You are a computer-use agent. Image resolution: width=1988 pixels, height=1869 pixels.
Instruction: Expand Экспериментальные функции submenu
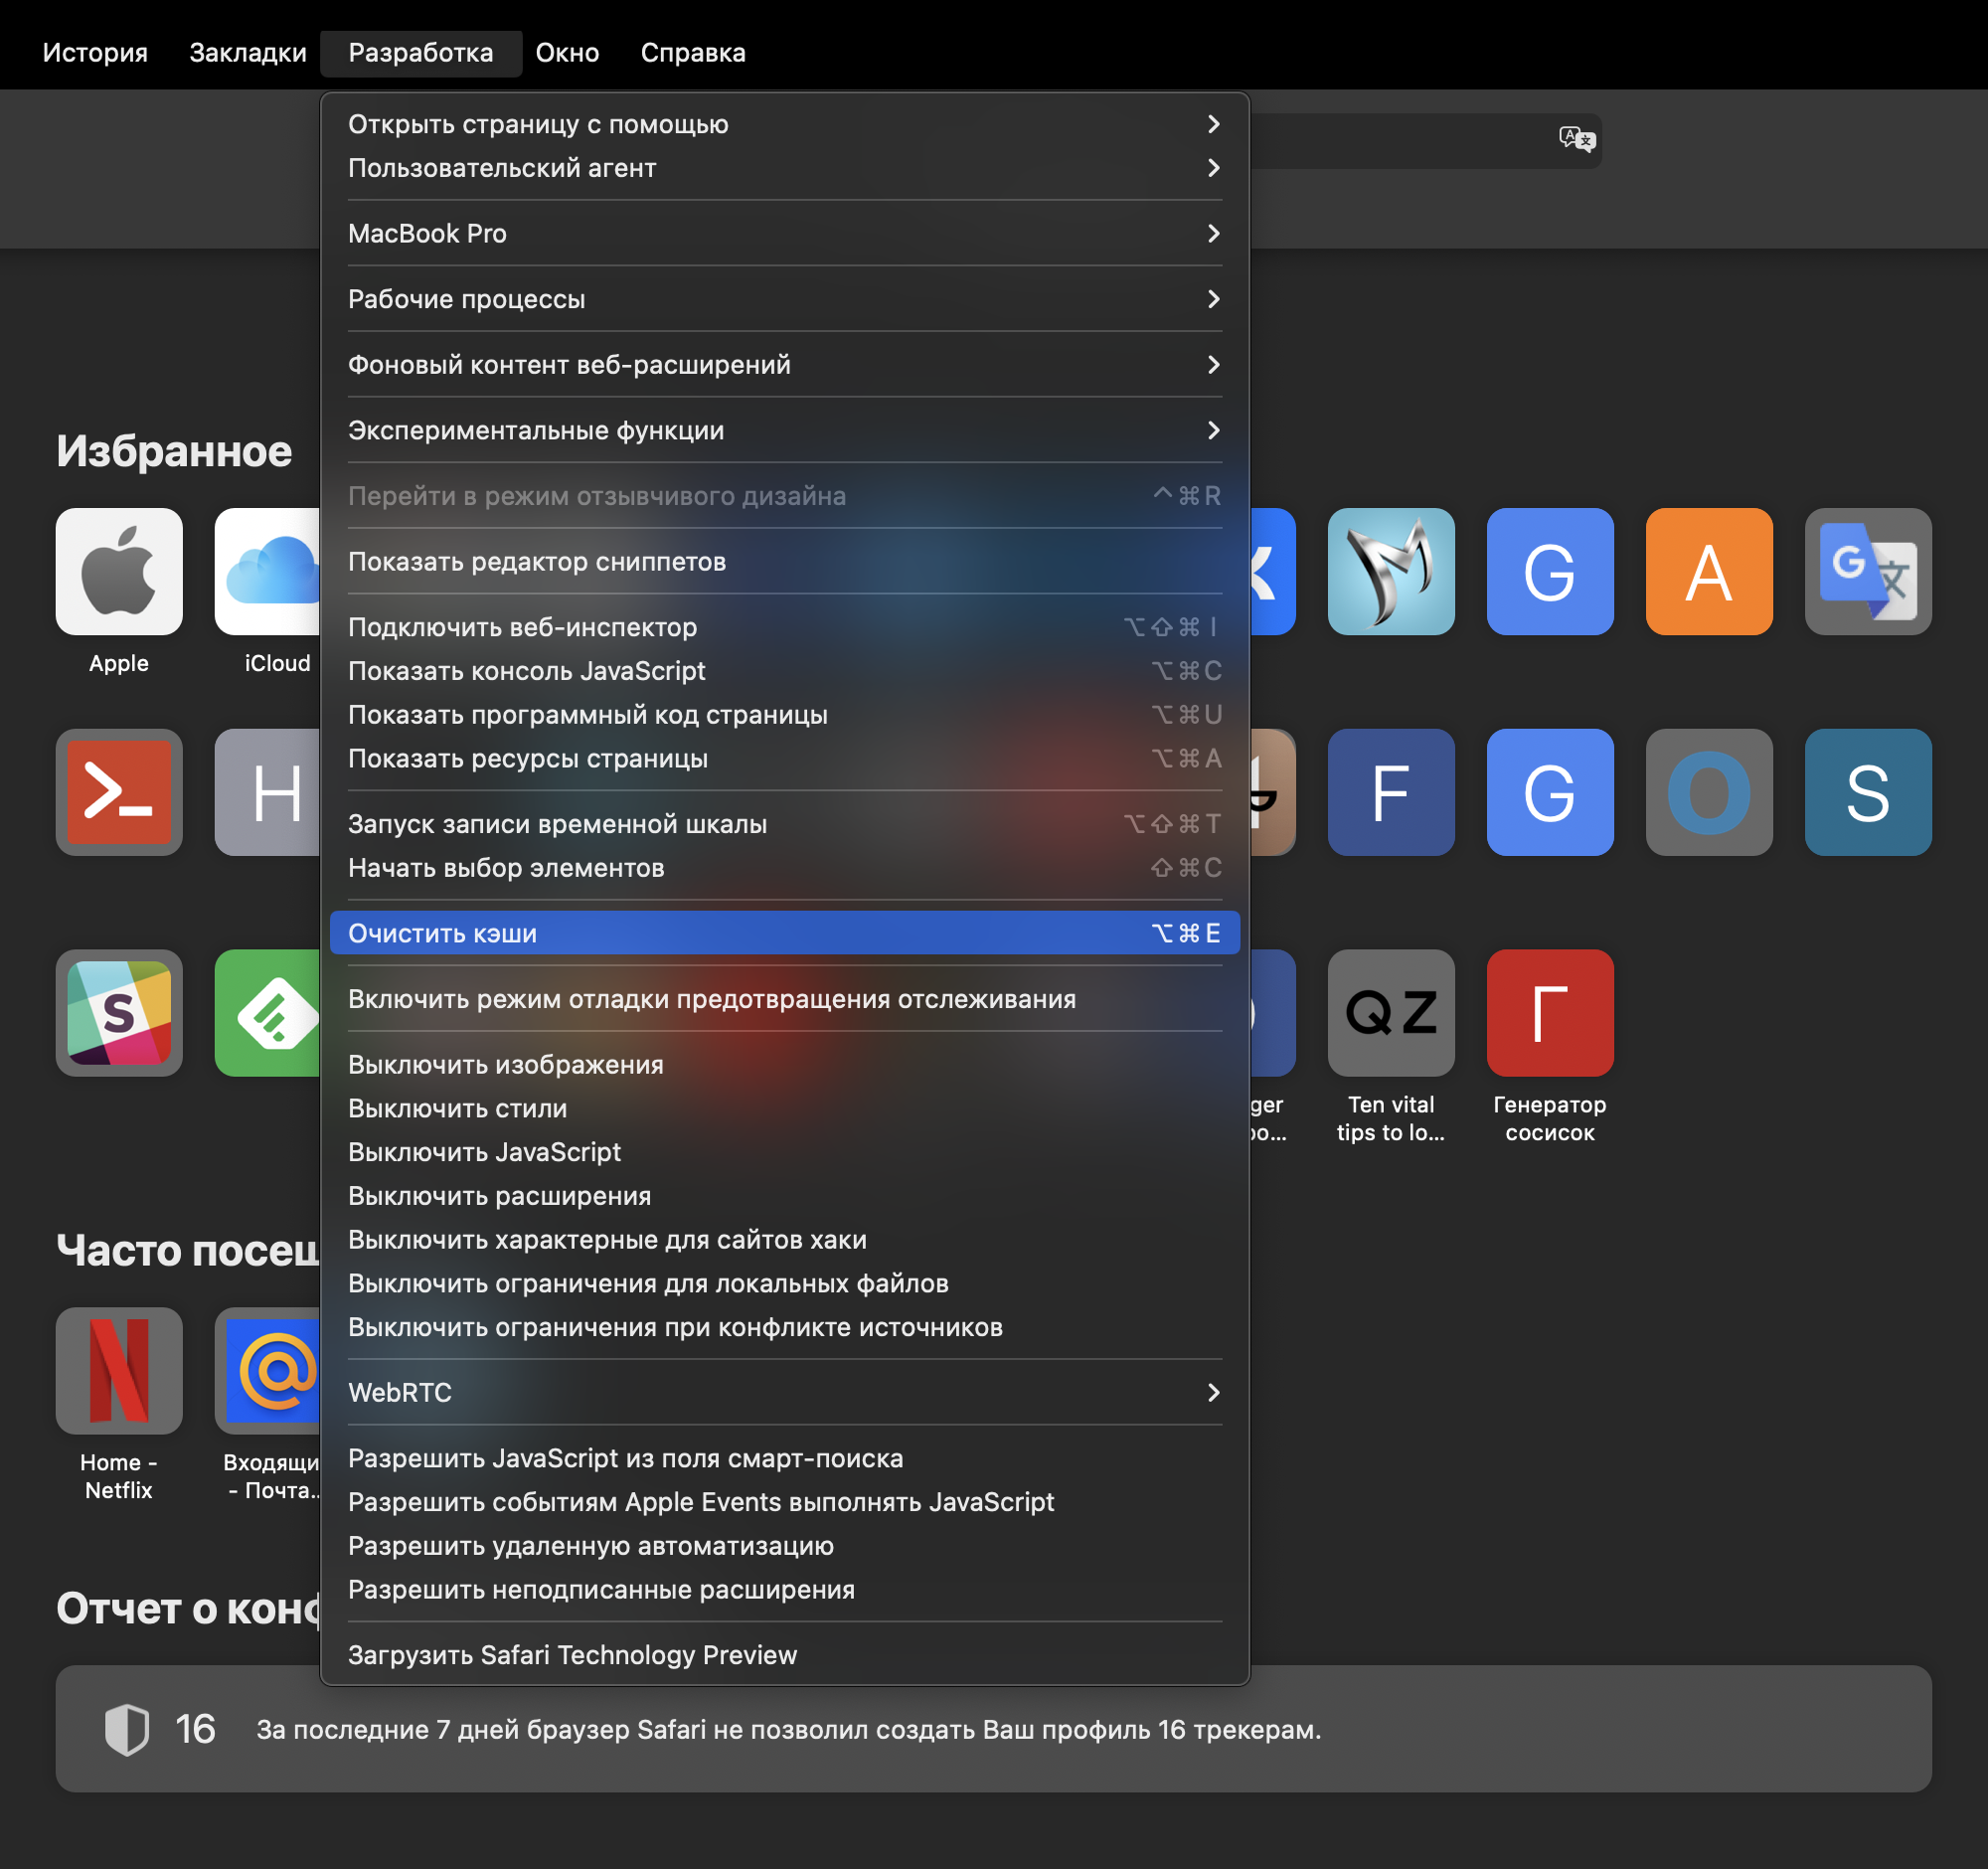(x=785, y=431)
